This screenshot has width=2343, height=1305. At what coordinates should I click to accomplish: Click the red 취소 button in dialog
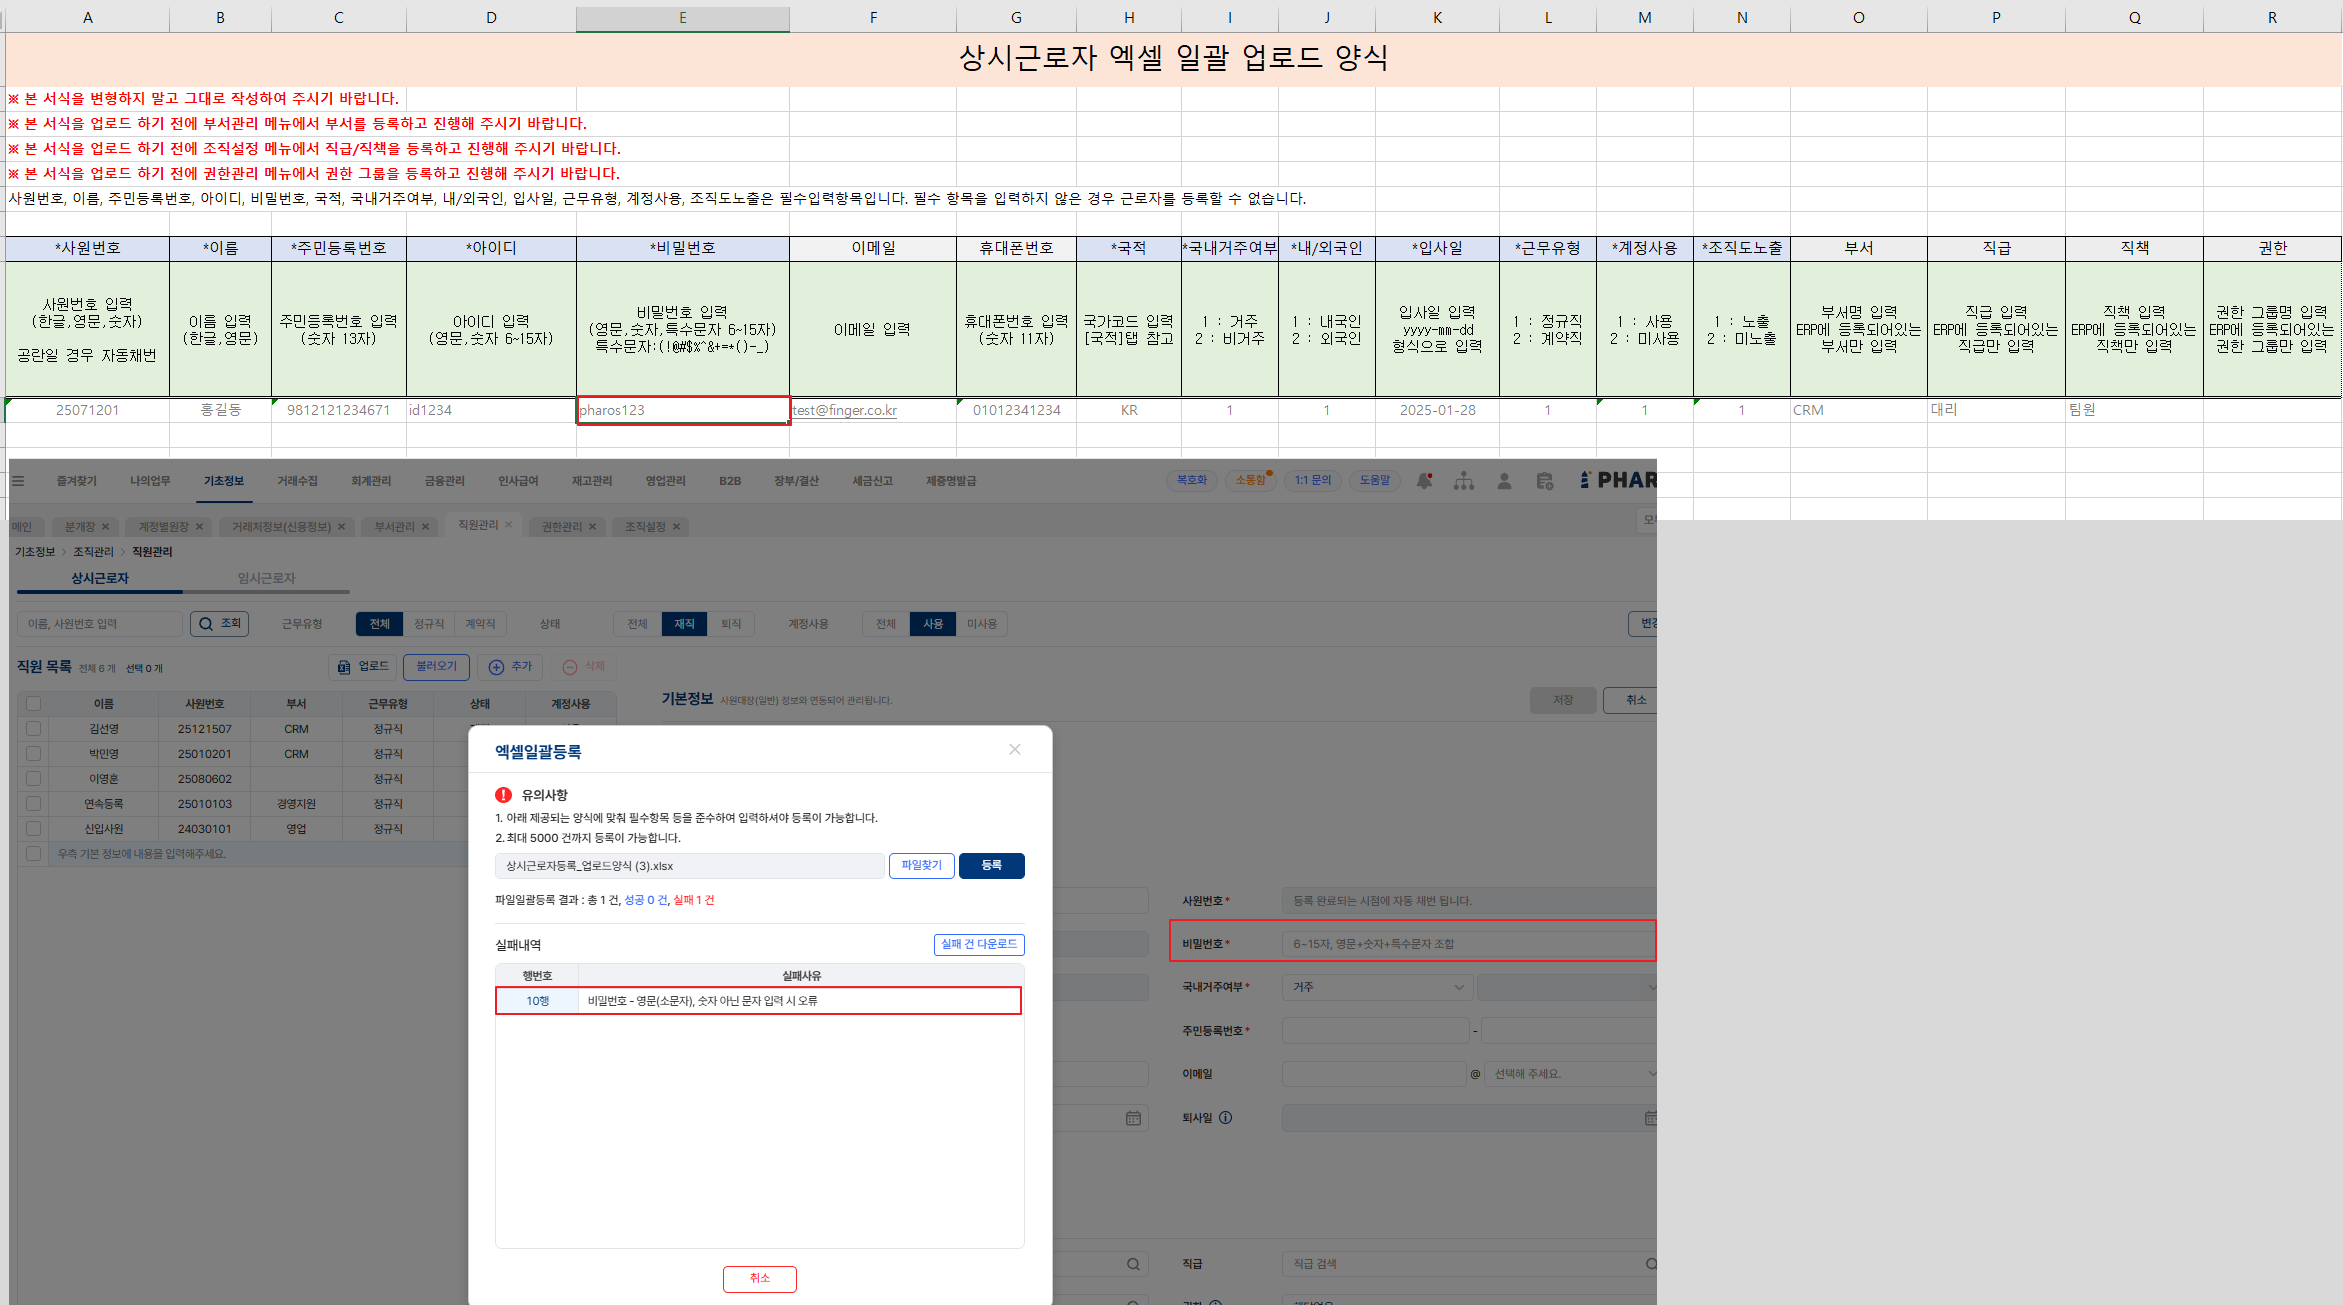(x=760, y=1279)
